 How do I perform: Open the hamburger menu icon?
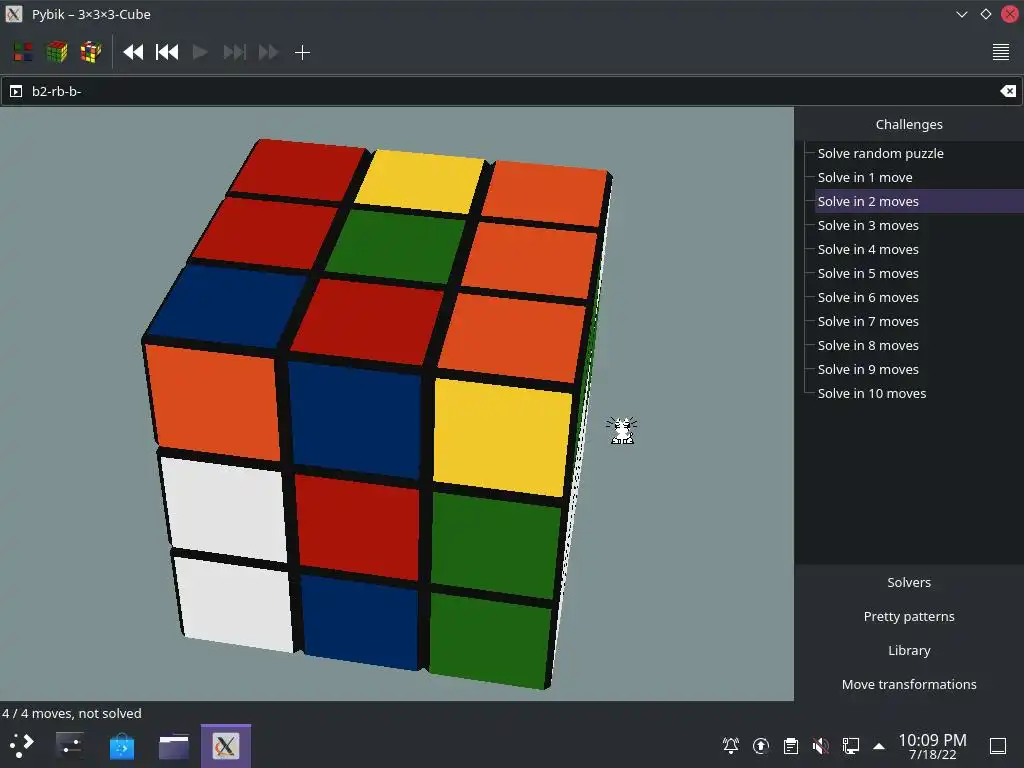1000,52
